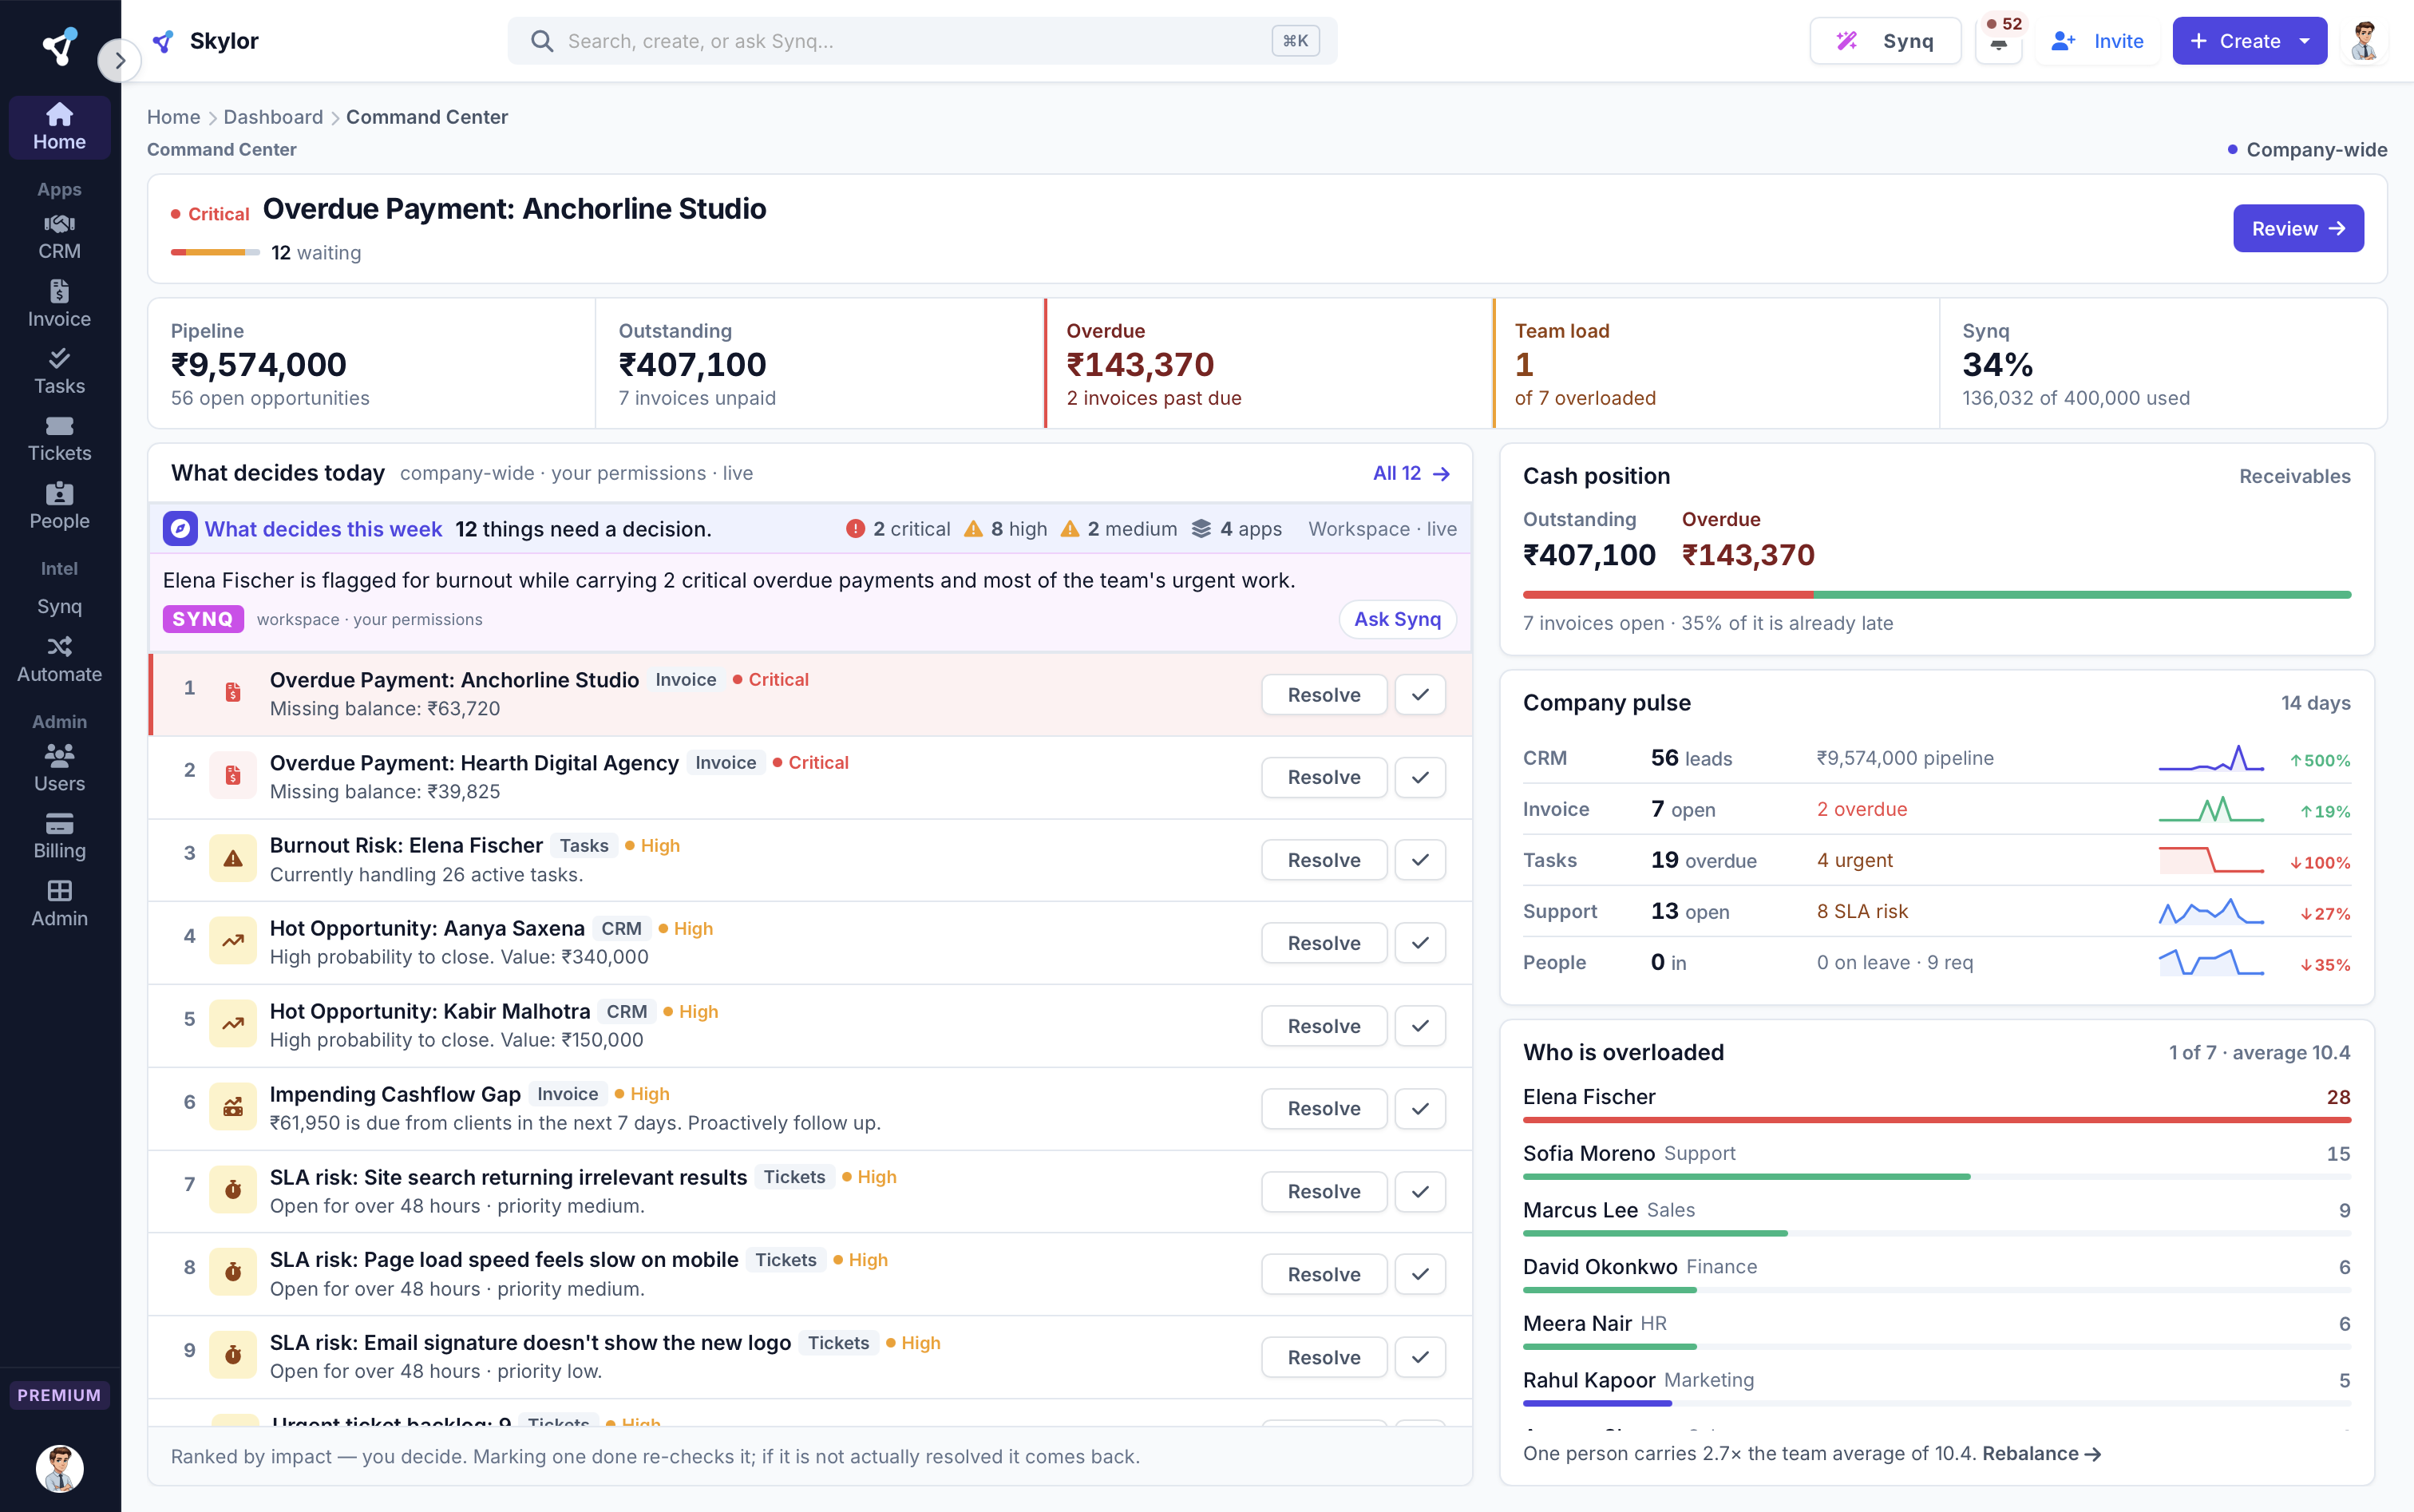Viewport: 2414px width, 1512px height.
Task: Click Invite button in header
Action: coord(2097,41)
